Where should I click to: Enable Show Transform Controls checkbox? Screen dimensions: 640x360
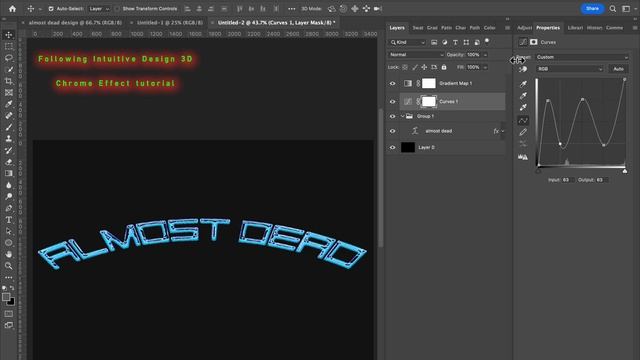coord(117,9)
